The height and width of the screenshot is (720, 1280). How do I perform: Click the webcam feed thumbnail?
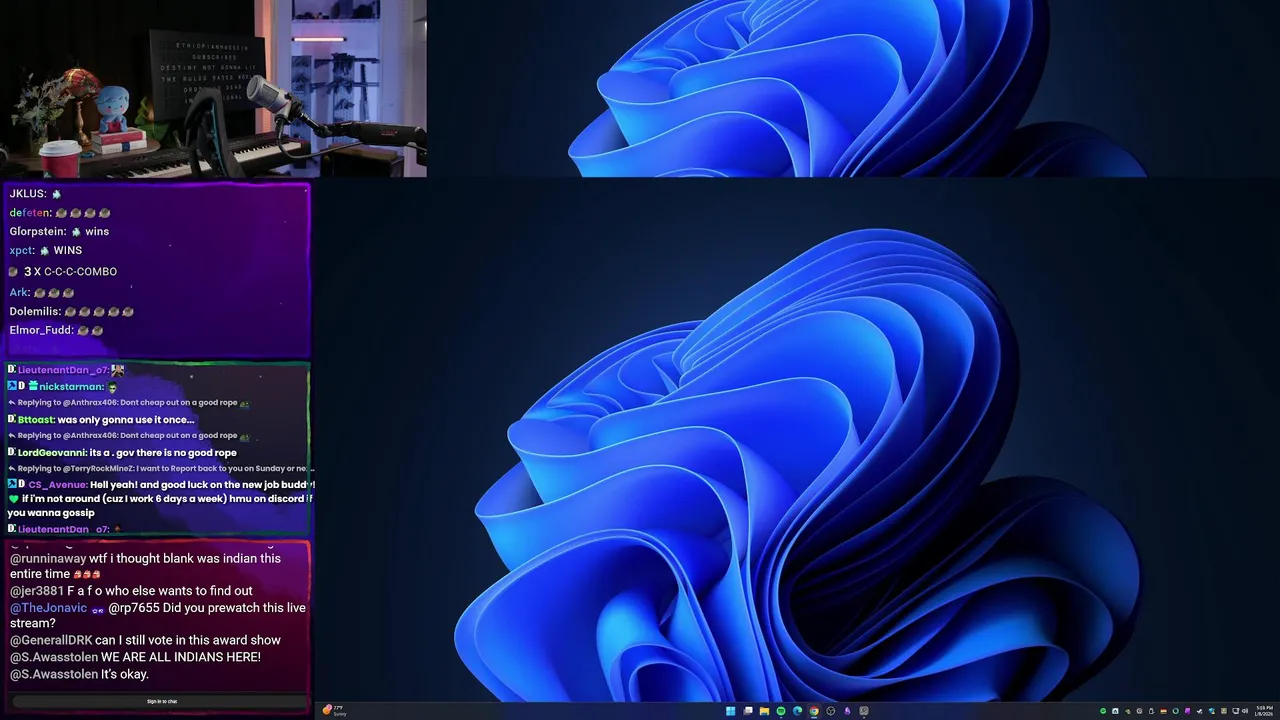click(213, 88)
